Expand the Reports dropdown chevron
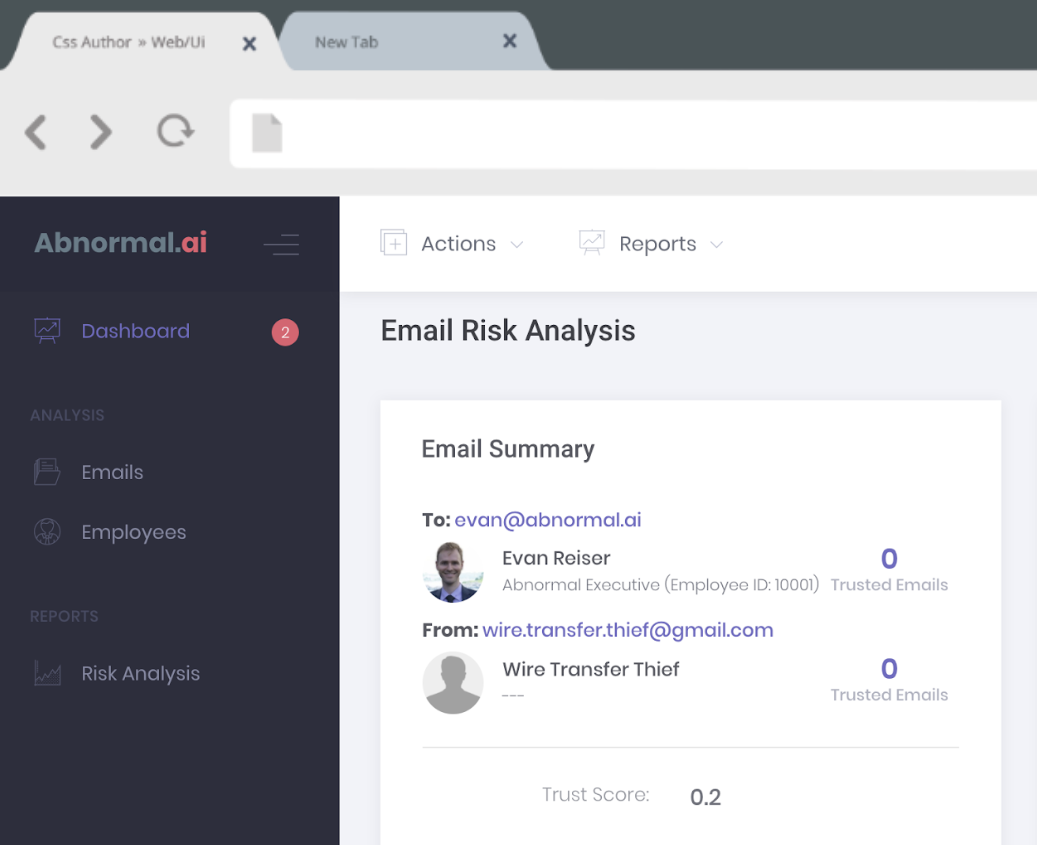Screen dimensions: 1037x845 click(x=716, y=245)
